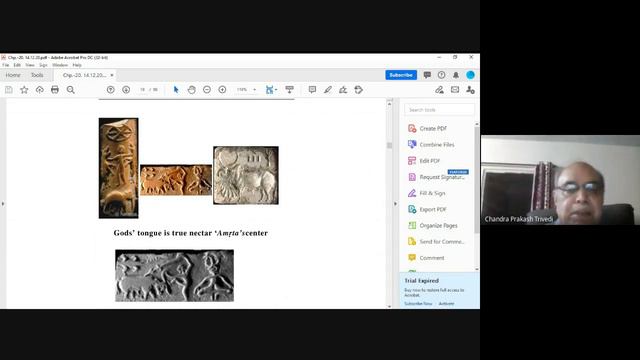Select the highlighter pen tool

click(x=328, y=90)
